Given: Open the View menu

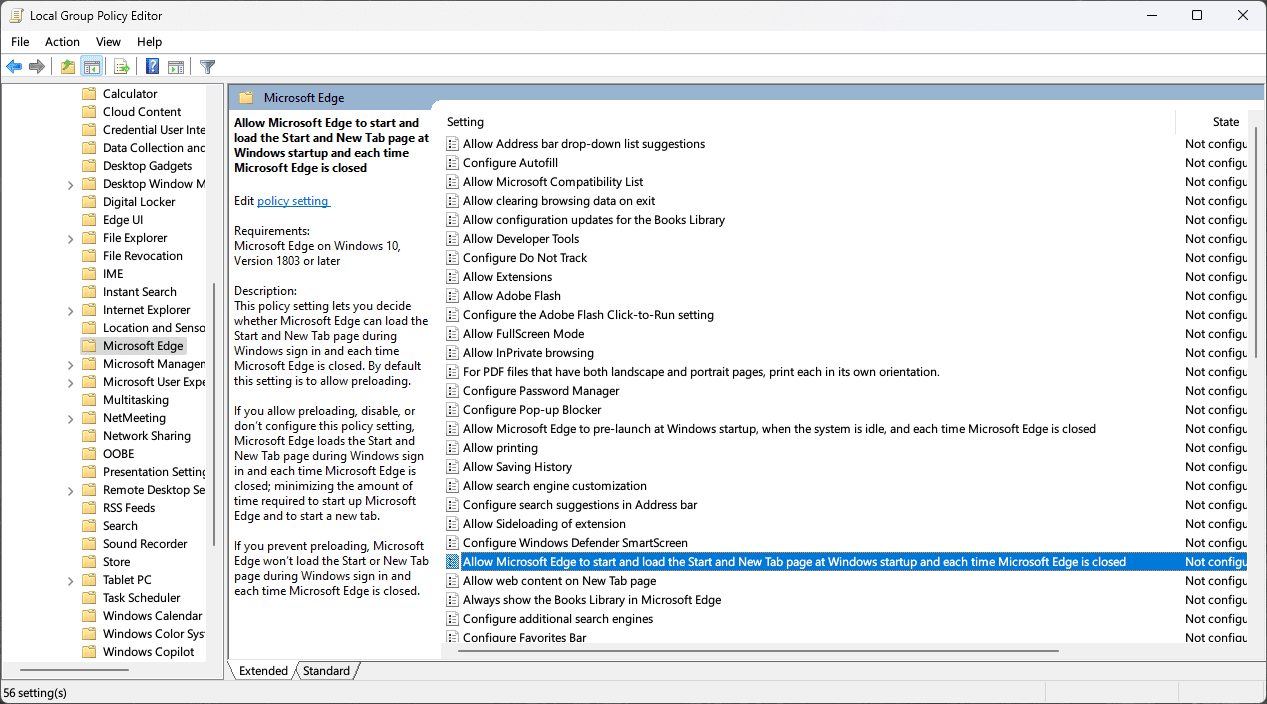Looking at the screenshot, I should click(x=108, y=42).
